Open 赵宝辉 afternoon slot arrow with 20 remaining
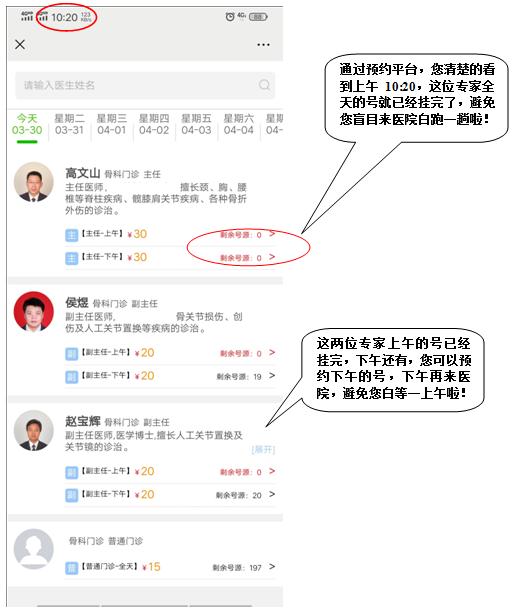 click(272, 495)
